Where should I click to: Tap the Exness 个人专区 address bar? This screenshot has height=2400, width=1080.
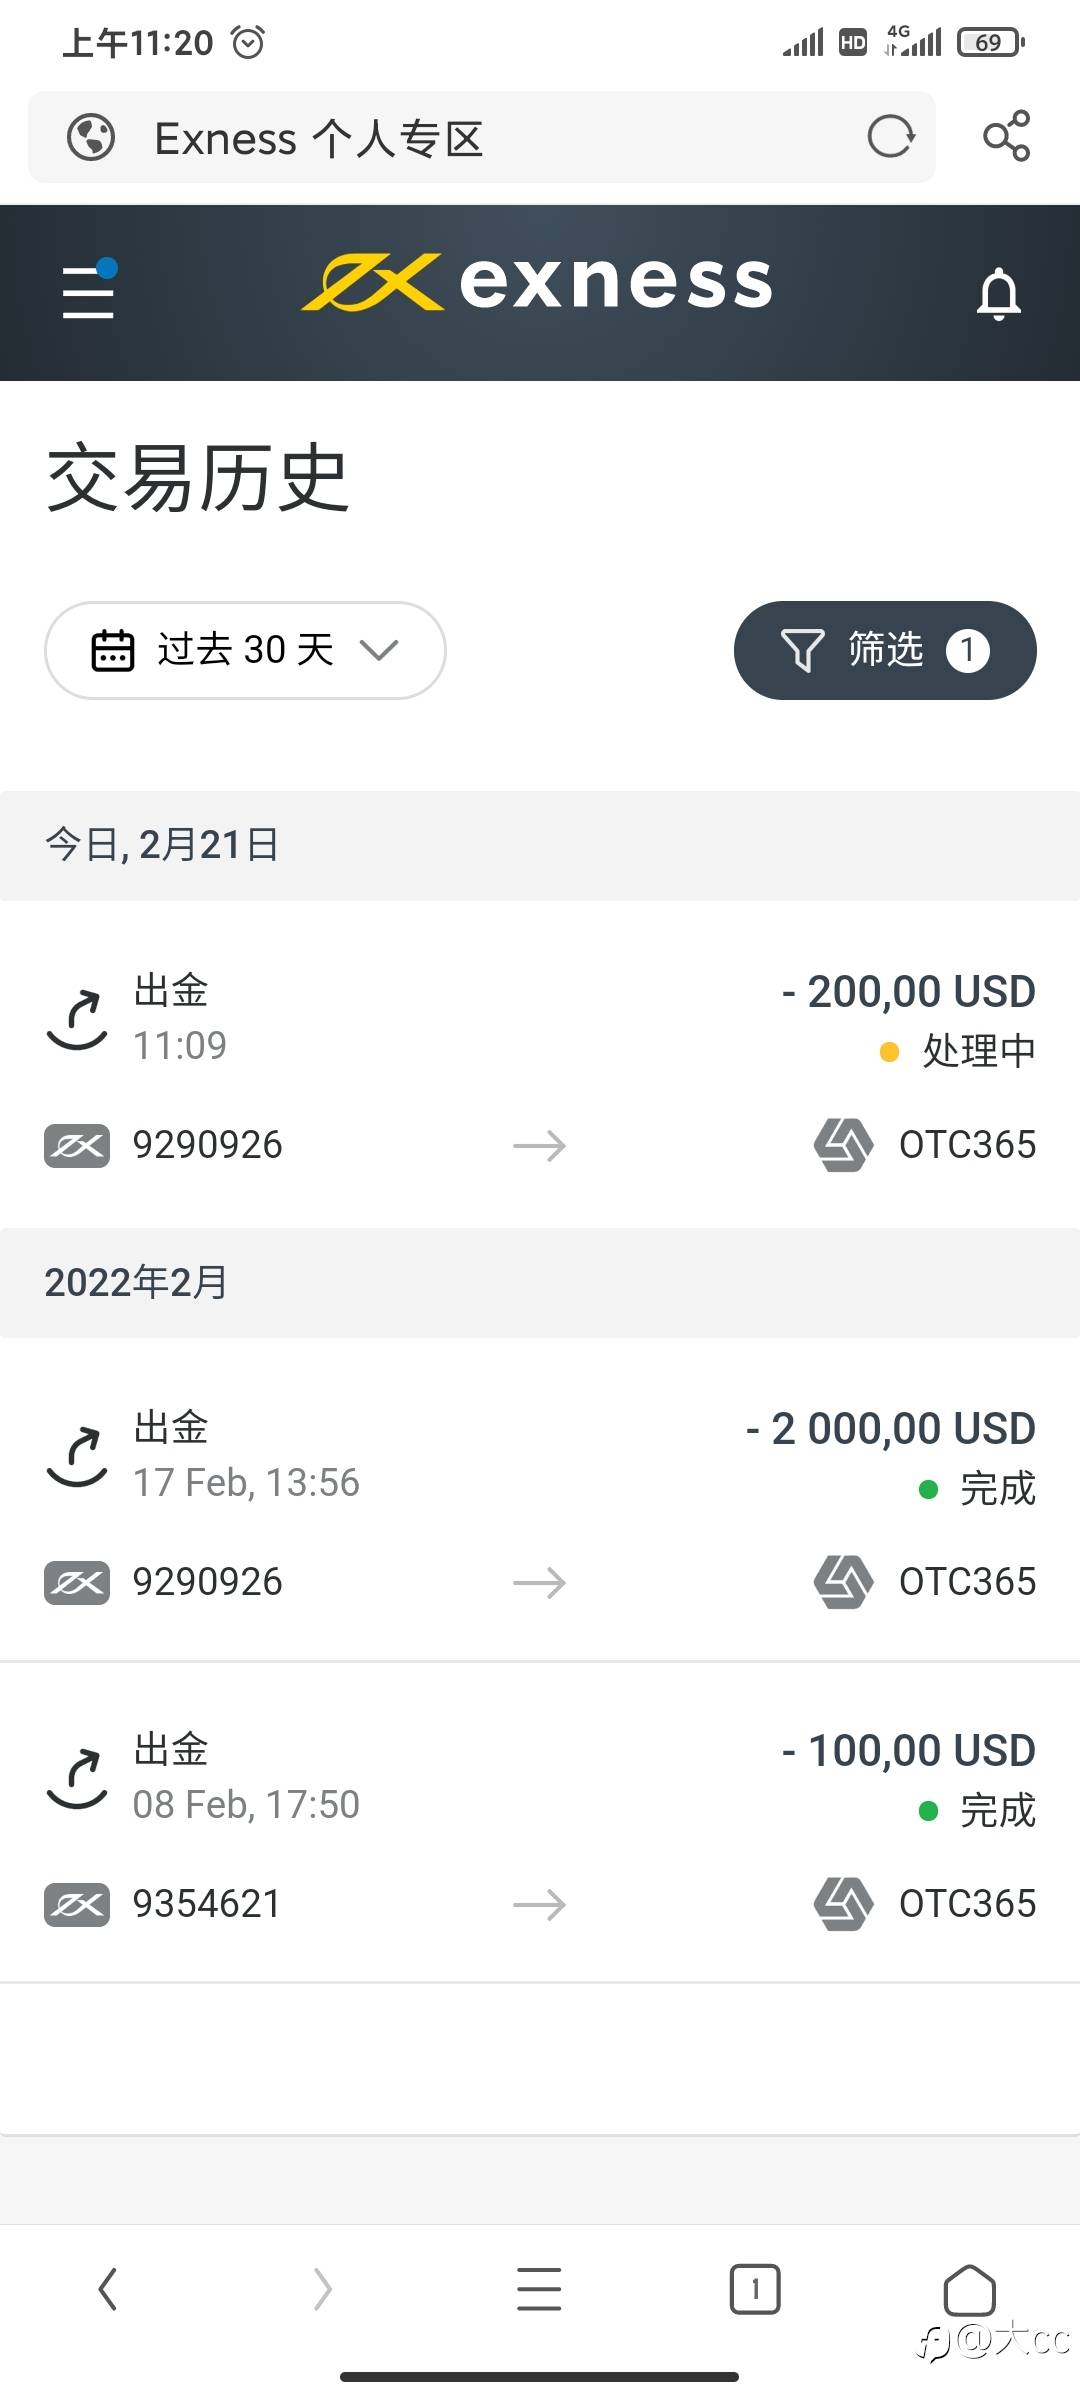(x=482, y=137)
